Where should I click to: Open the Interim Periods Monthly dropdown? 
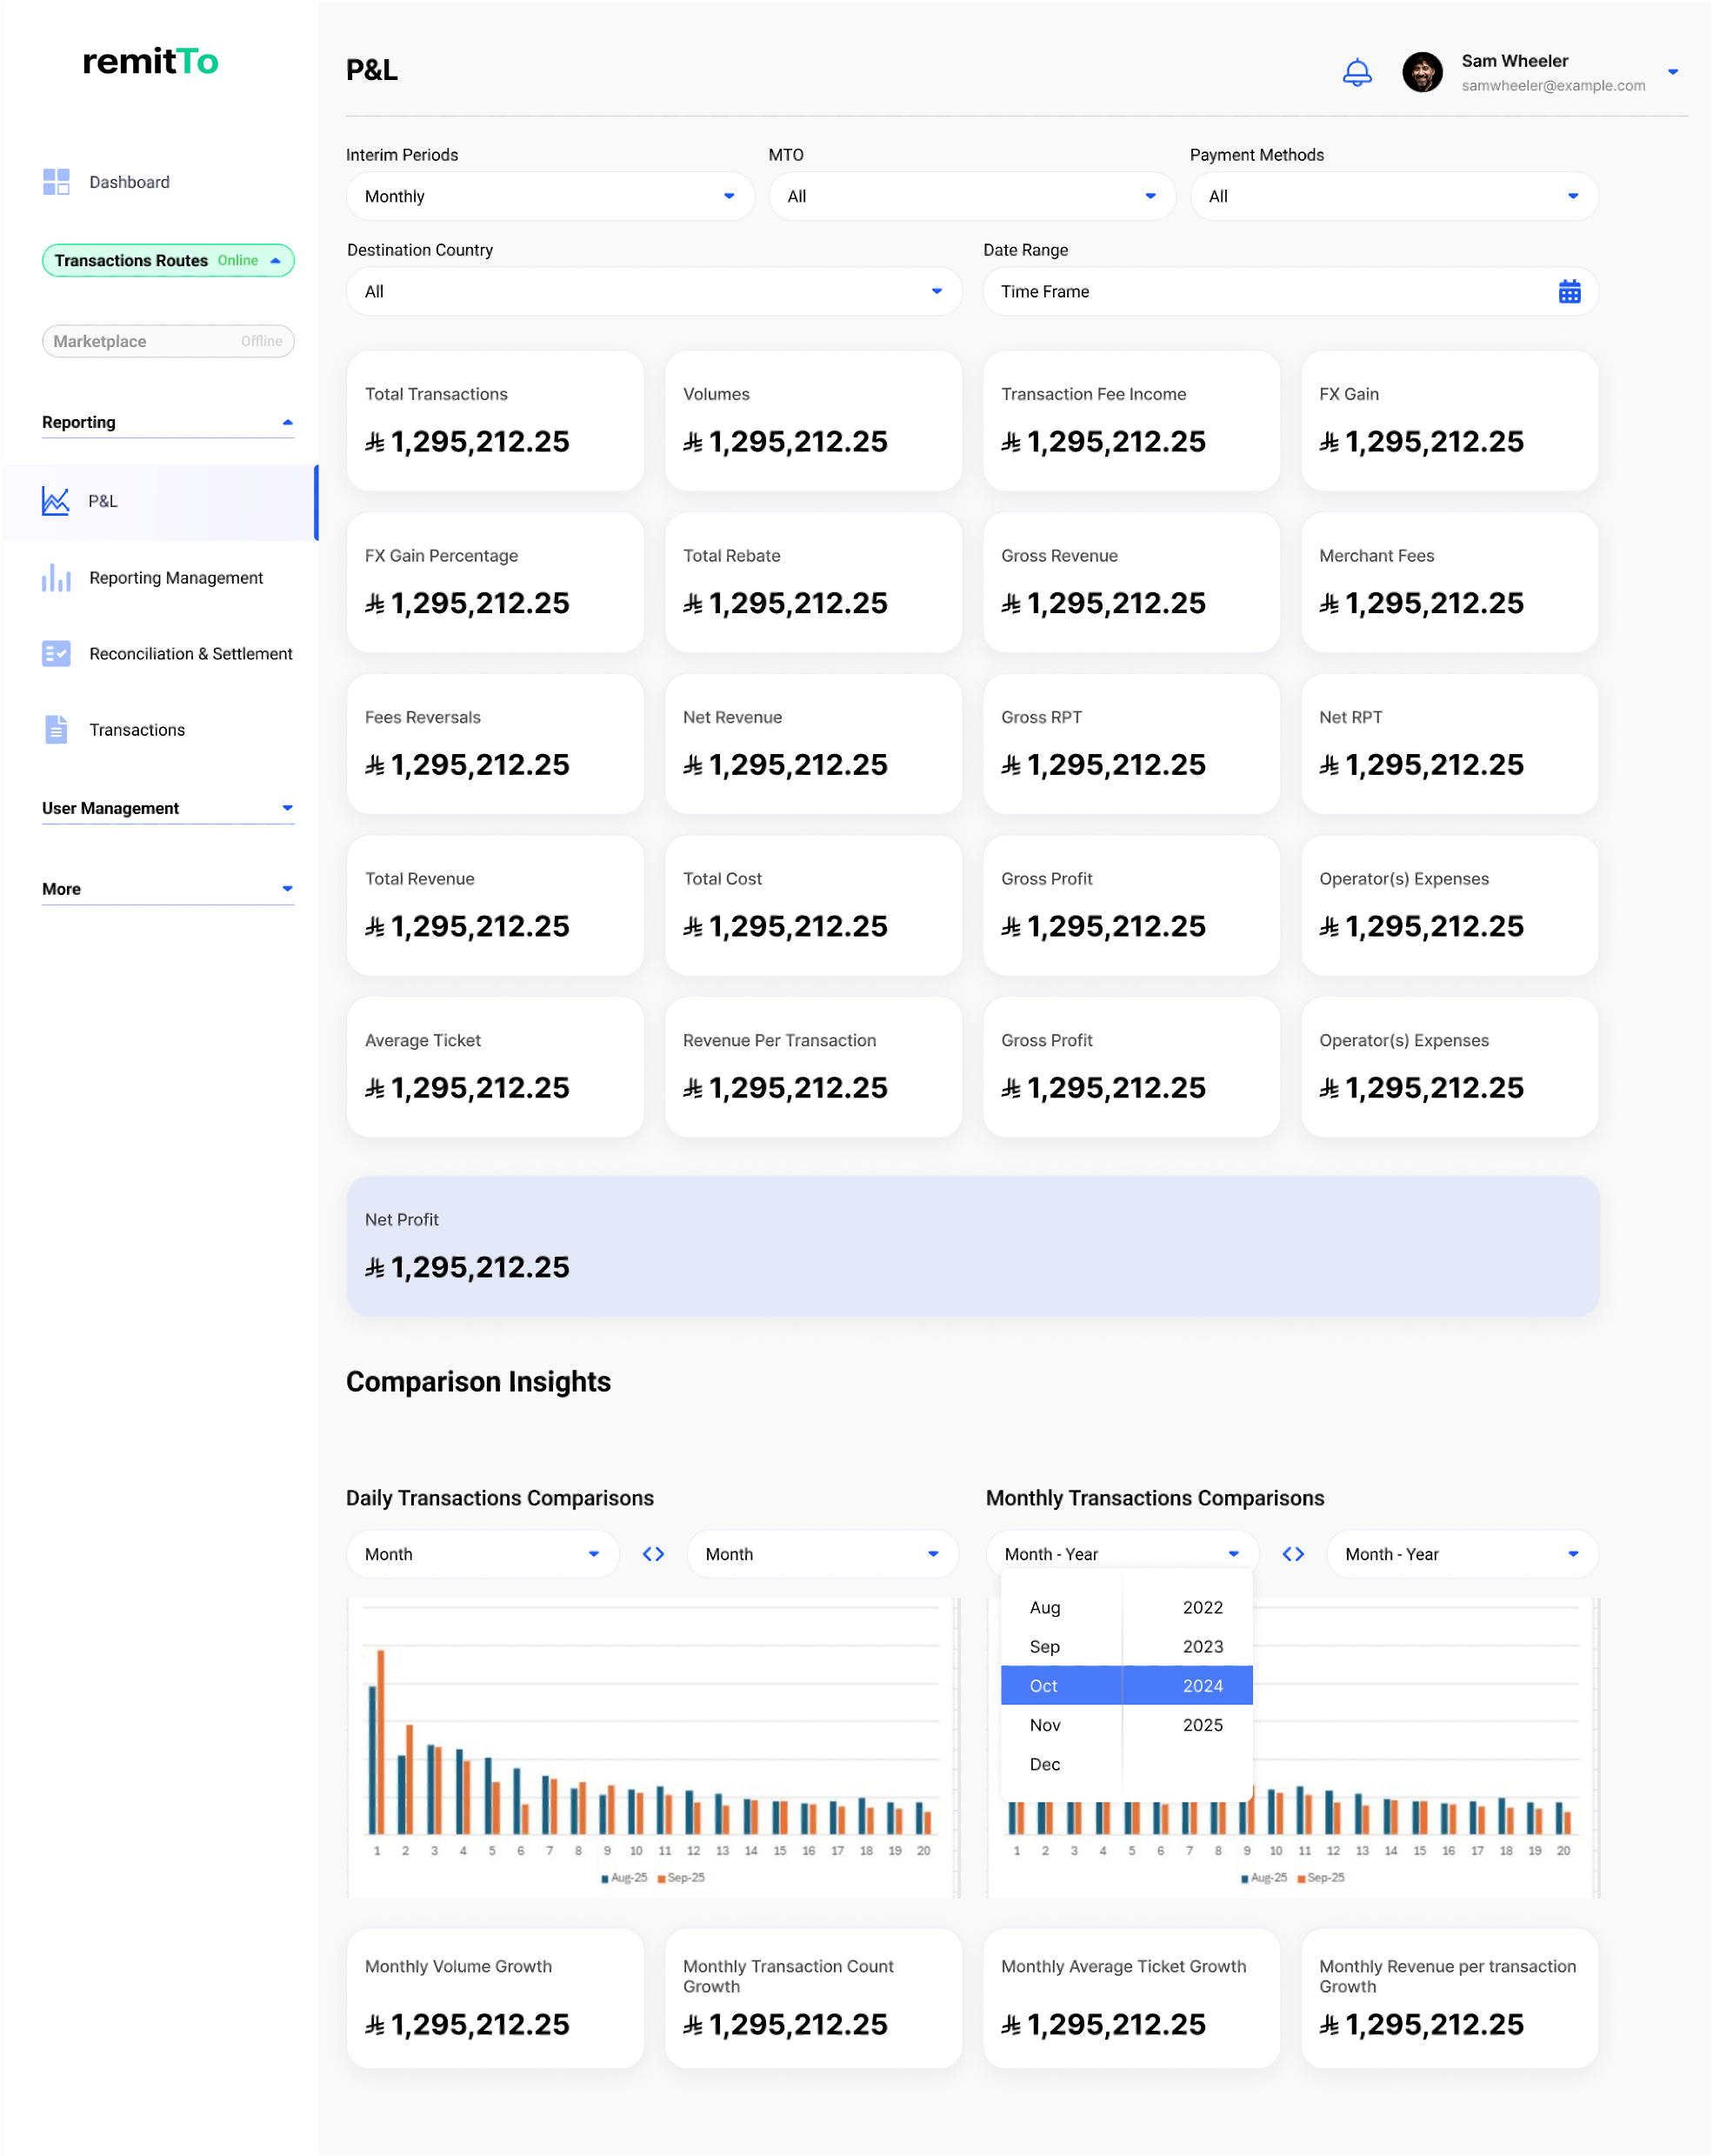click(549, 196)
